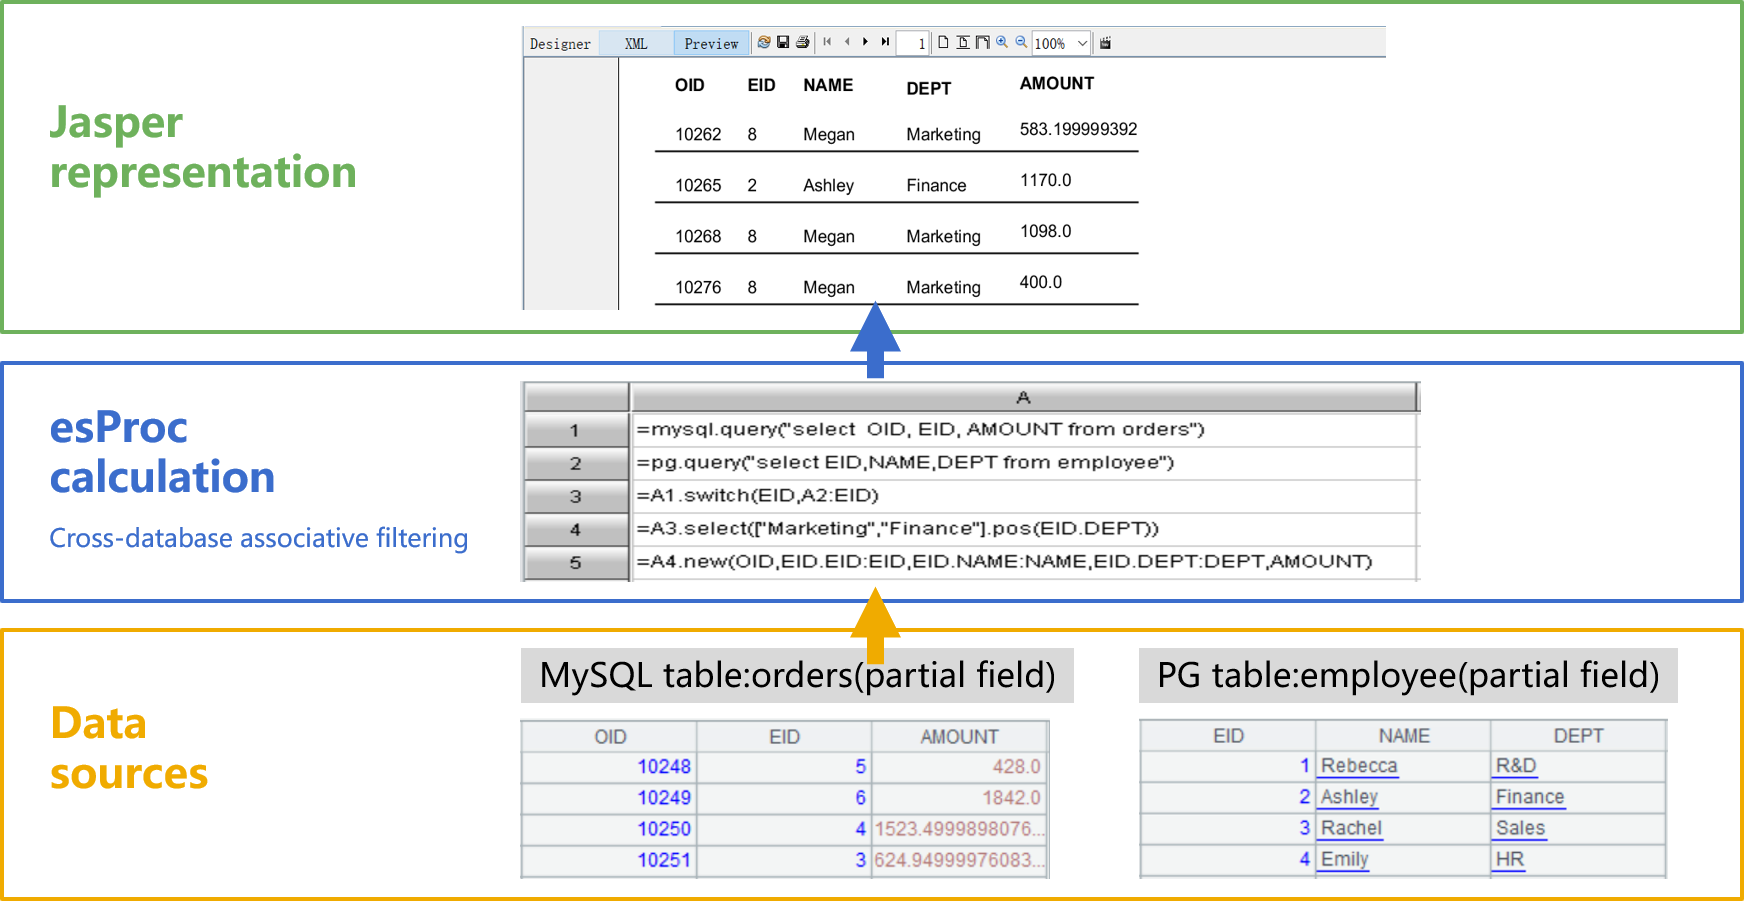Click the pg.query cell A2
The image size is (1744, 901).
[x=1024, y=462]
